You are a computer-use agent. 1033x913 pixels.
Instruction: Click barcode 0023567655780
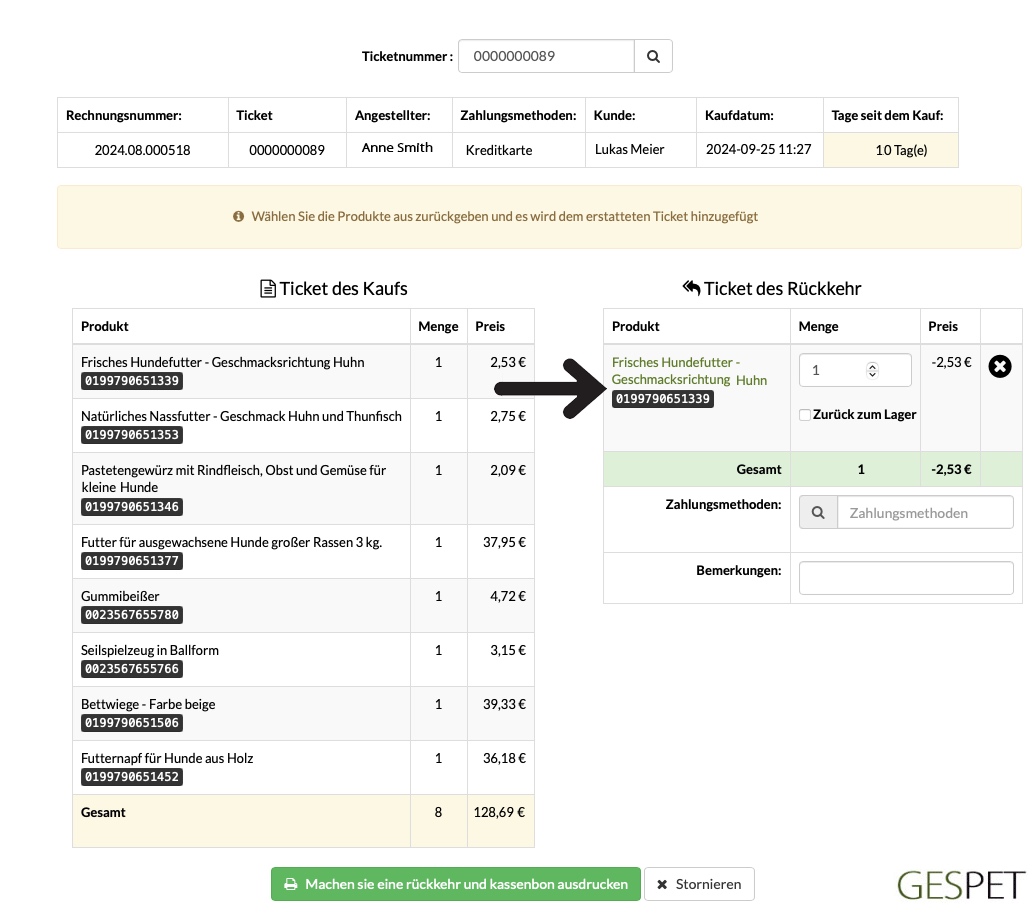click(x=132, y=615)
